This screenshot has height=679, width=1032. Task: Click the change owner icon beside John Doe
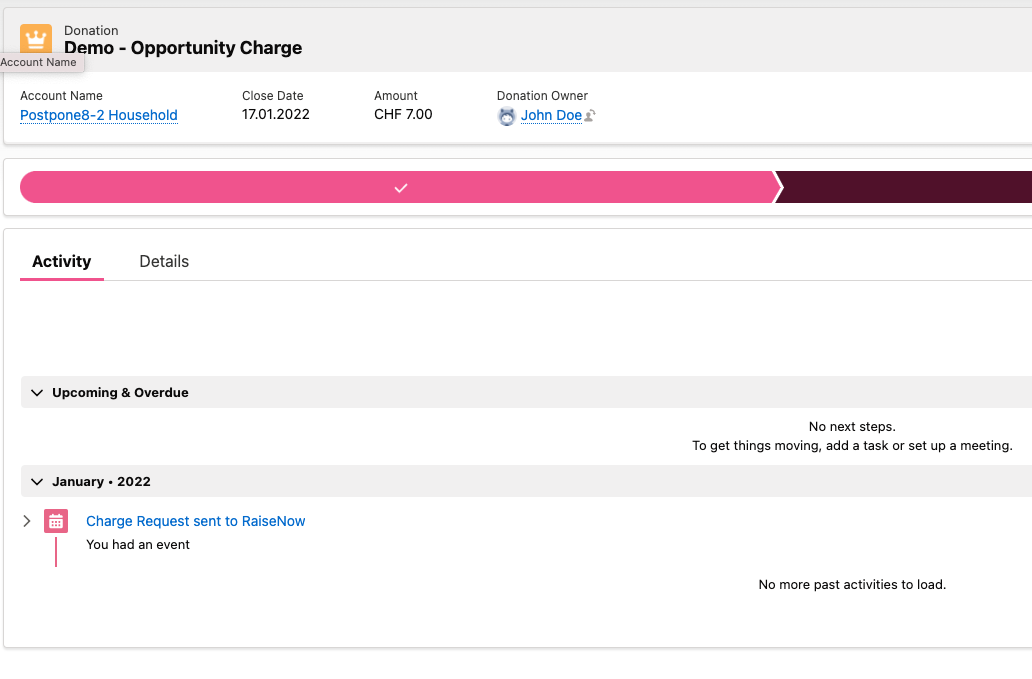[590, 116]
